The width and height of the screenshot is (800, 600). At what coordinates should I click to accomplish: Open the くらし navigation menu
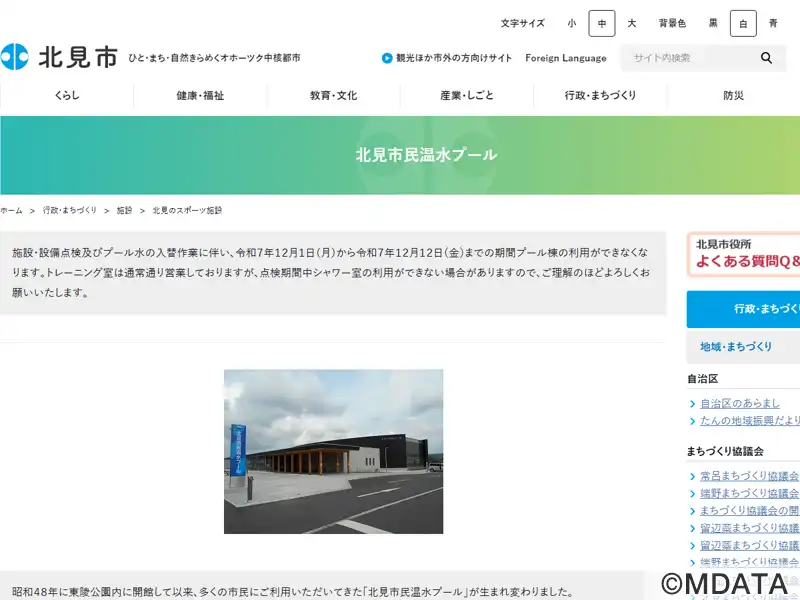point(67,96)
